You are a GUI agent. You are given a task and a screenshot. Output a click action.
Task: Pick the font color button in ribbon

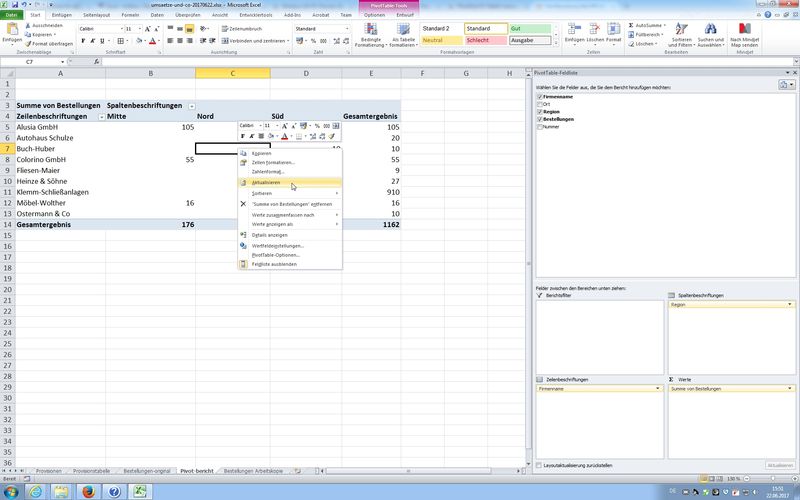pos(152,41)
